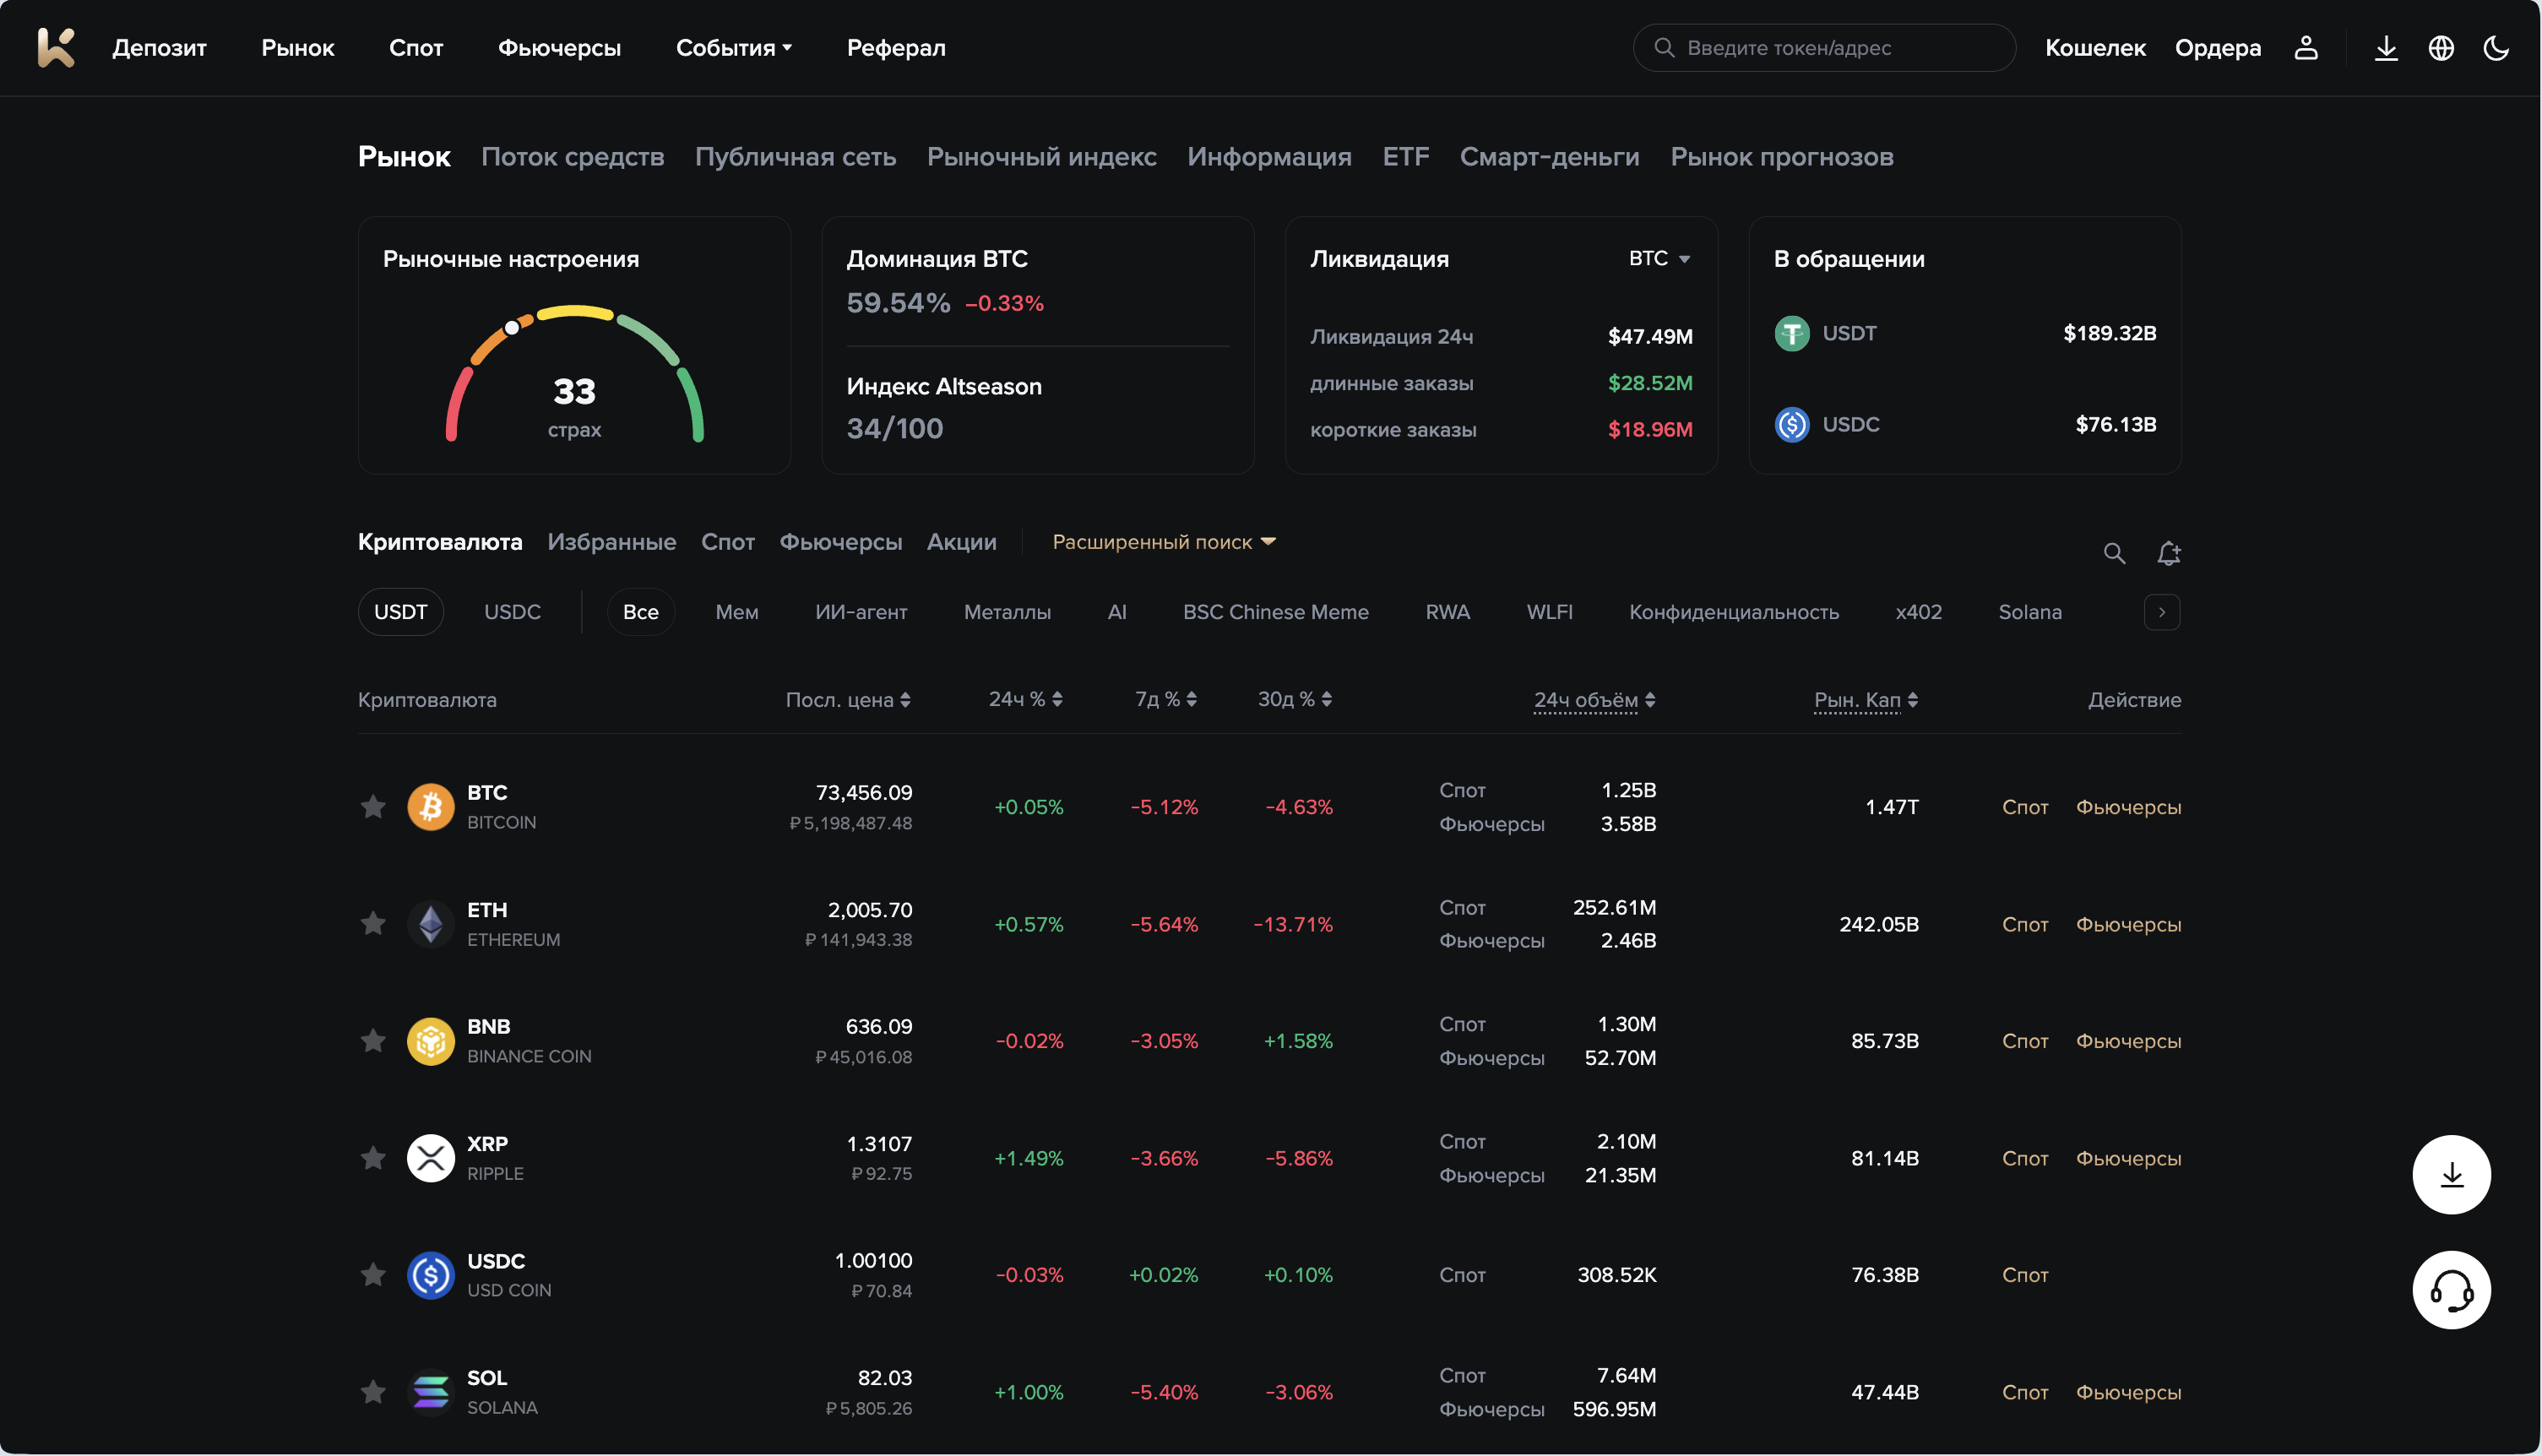The image size is (2542, 1456).
Task: Click the Ethereum coin icon
Action: click(431, 924)
